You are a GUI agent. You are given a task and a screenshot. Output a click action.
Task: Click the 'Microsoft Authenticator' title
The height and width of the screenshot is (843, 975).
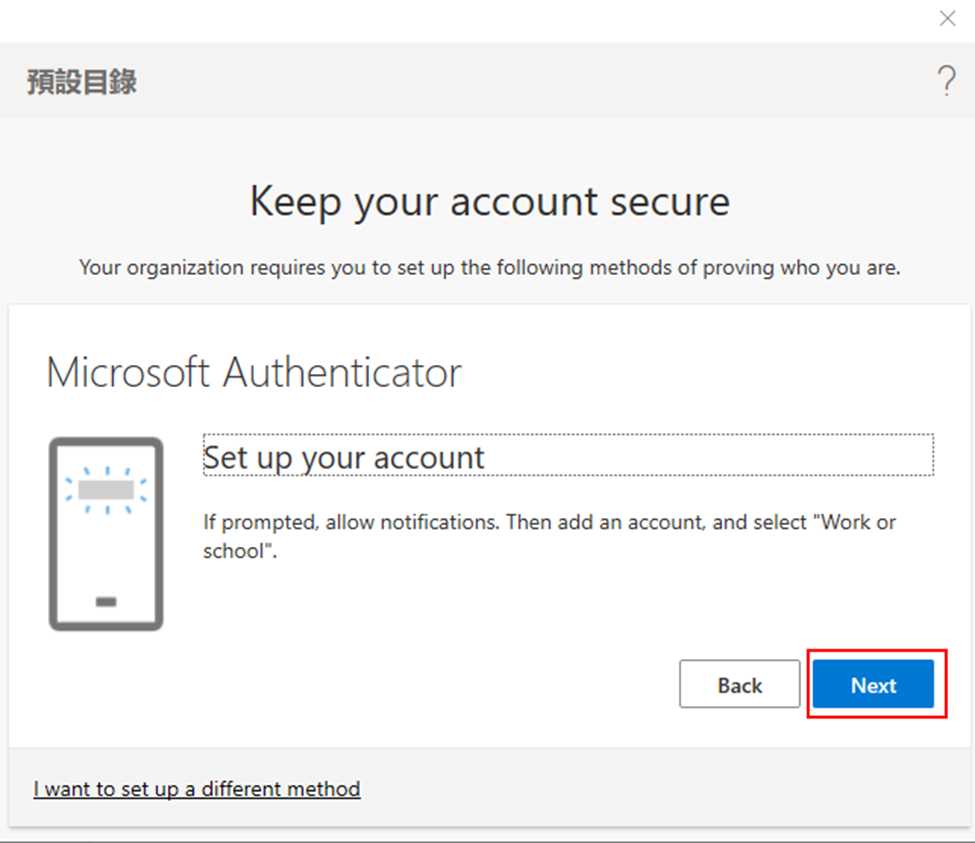(x=254, y=373)
